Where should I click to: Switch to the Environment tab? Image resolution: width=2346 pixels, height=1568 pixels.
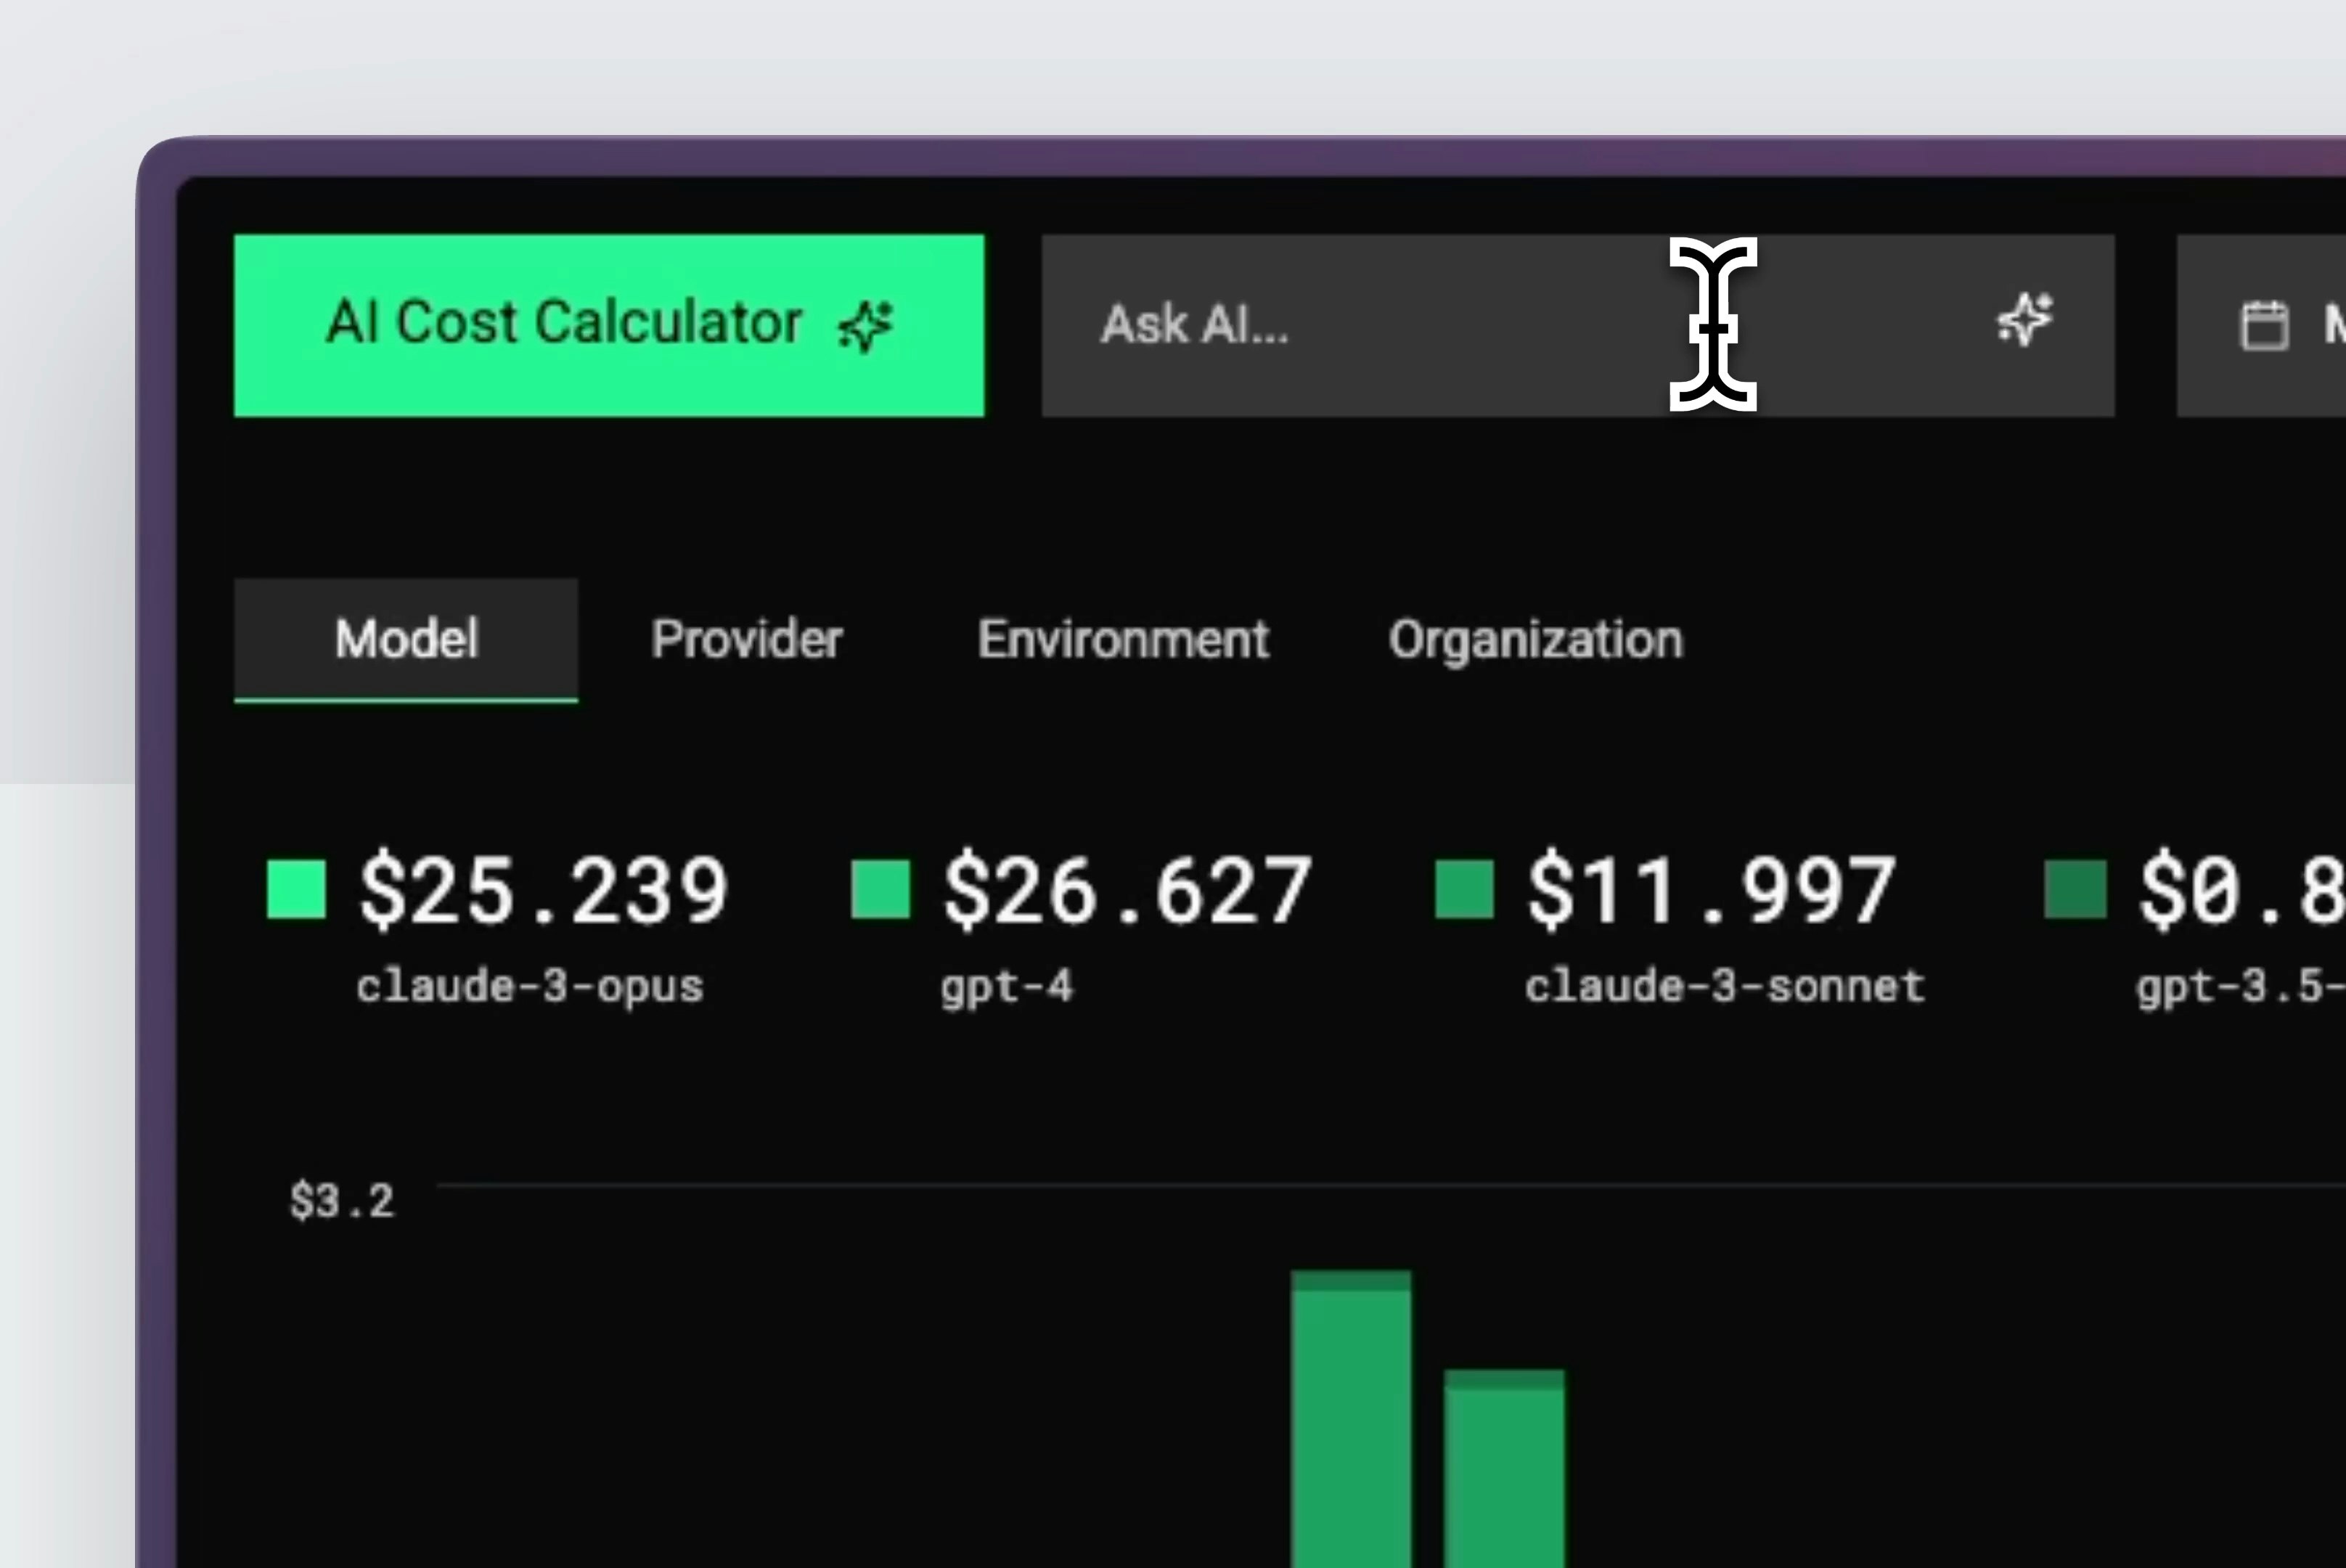pyautogui.click(x=1123, y=639)
